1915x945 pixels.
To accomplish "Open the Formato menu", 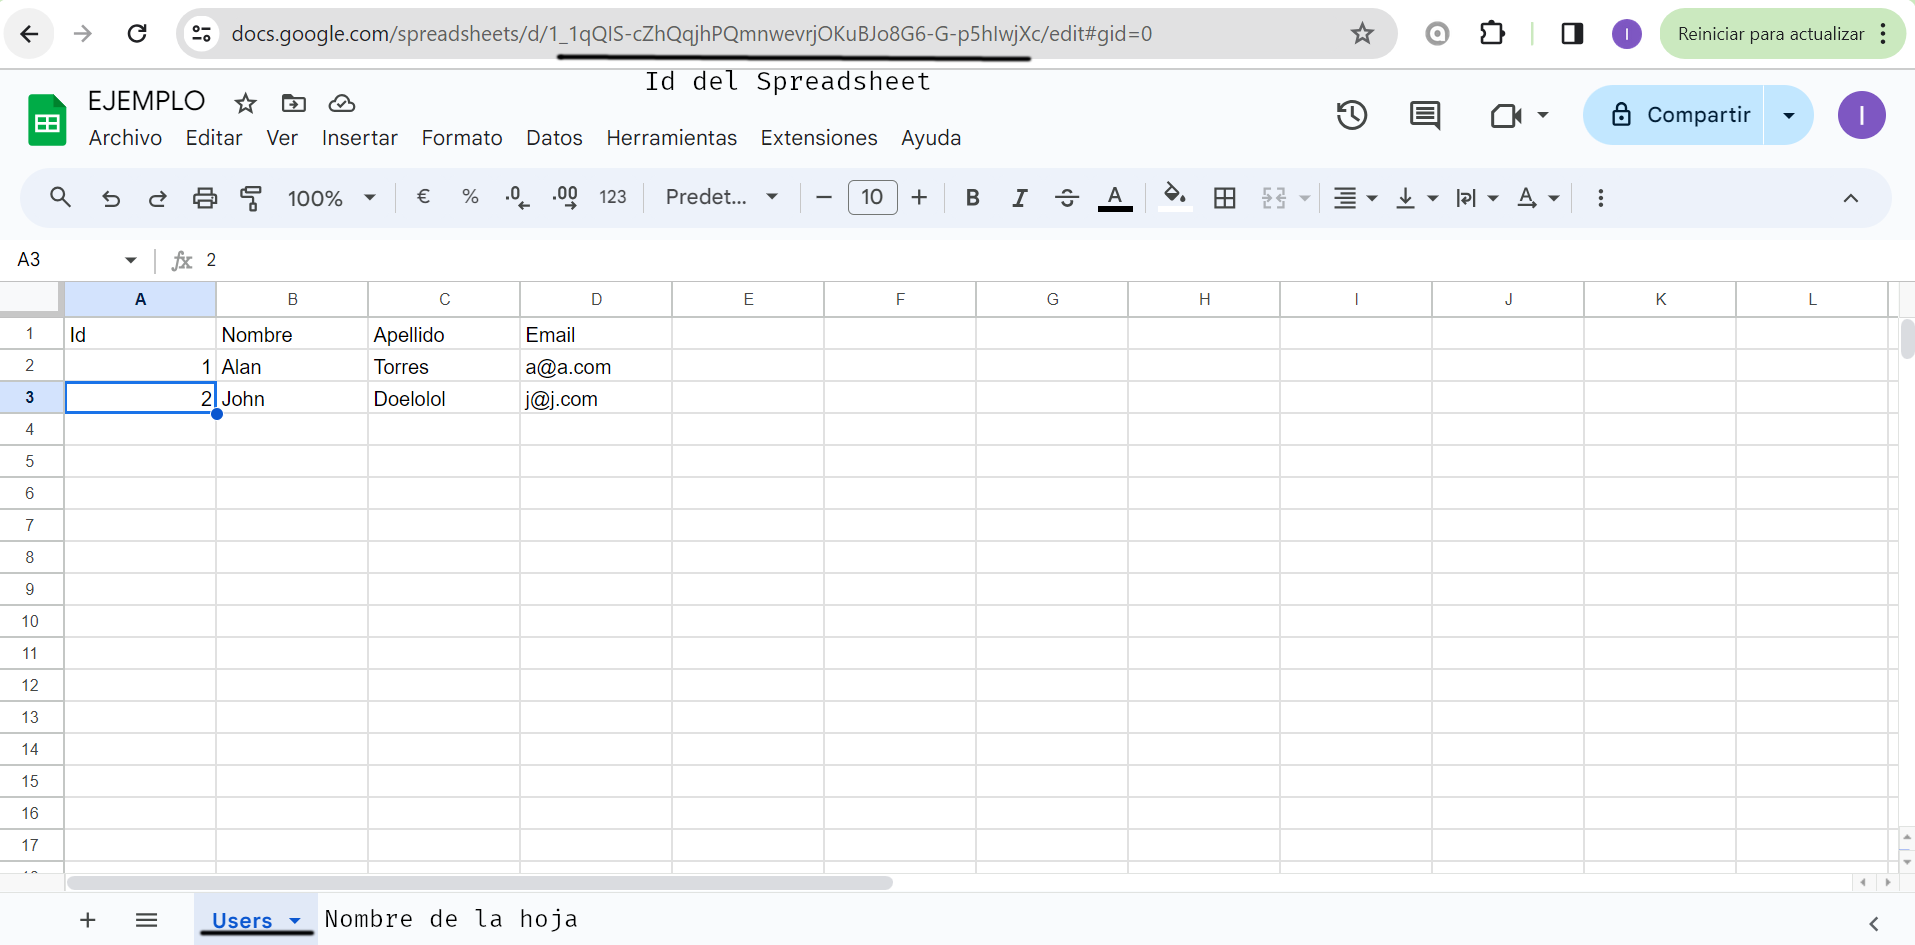I will pos(462,138).
